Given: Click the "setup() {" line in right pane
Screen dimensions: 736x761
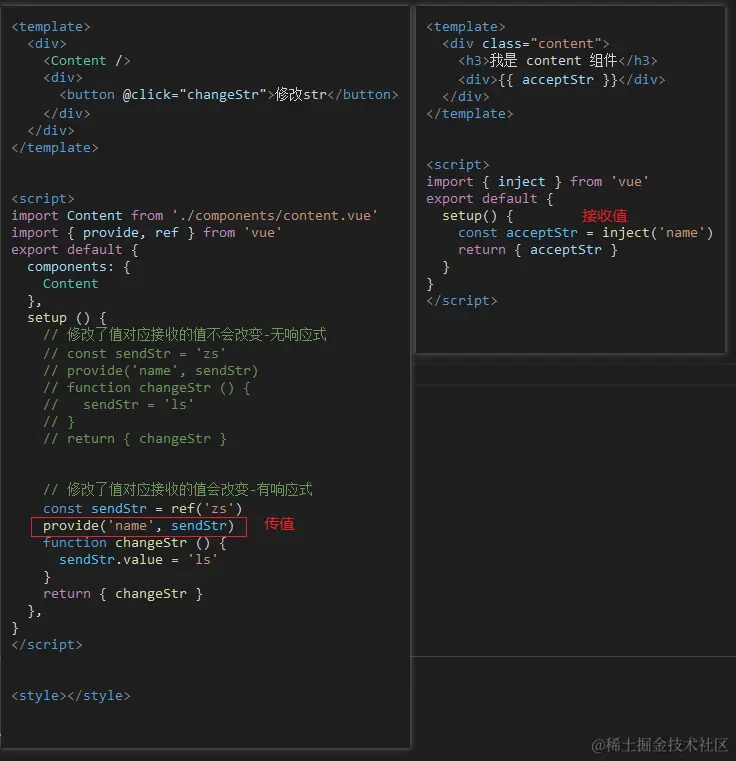Looking at the screenshot, I should (478, 215).
